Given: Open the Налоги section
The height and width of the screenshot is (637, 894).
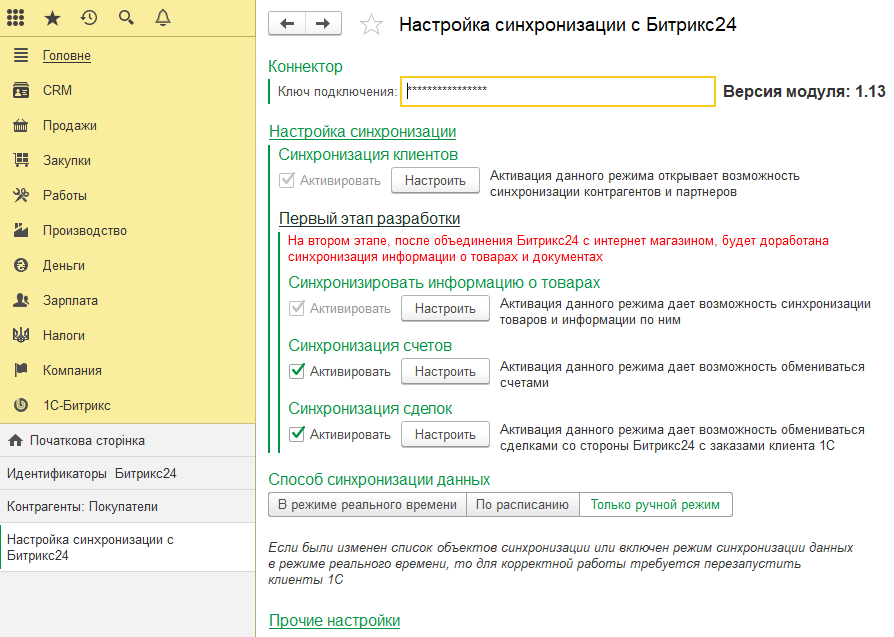Looking at the screenshot, I should (64, 335).
